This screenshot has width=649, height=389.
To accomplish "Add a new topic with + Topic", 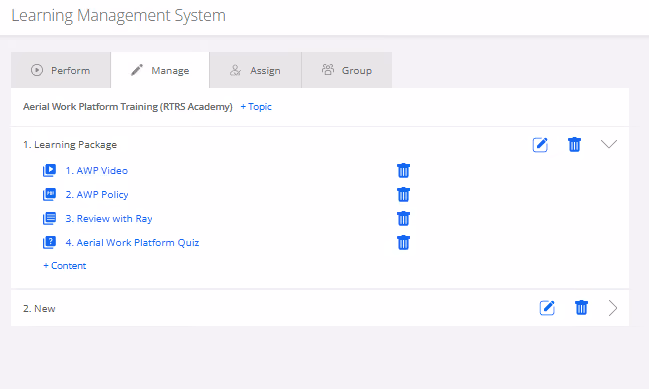I will (x=256, y=107).
